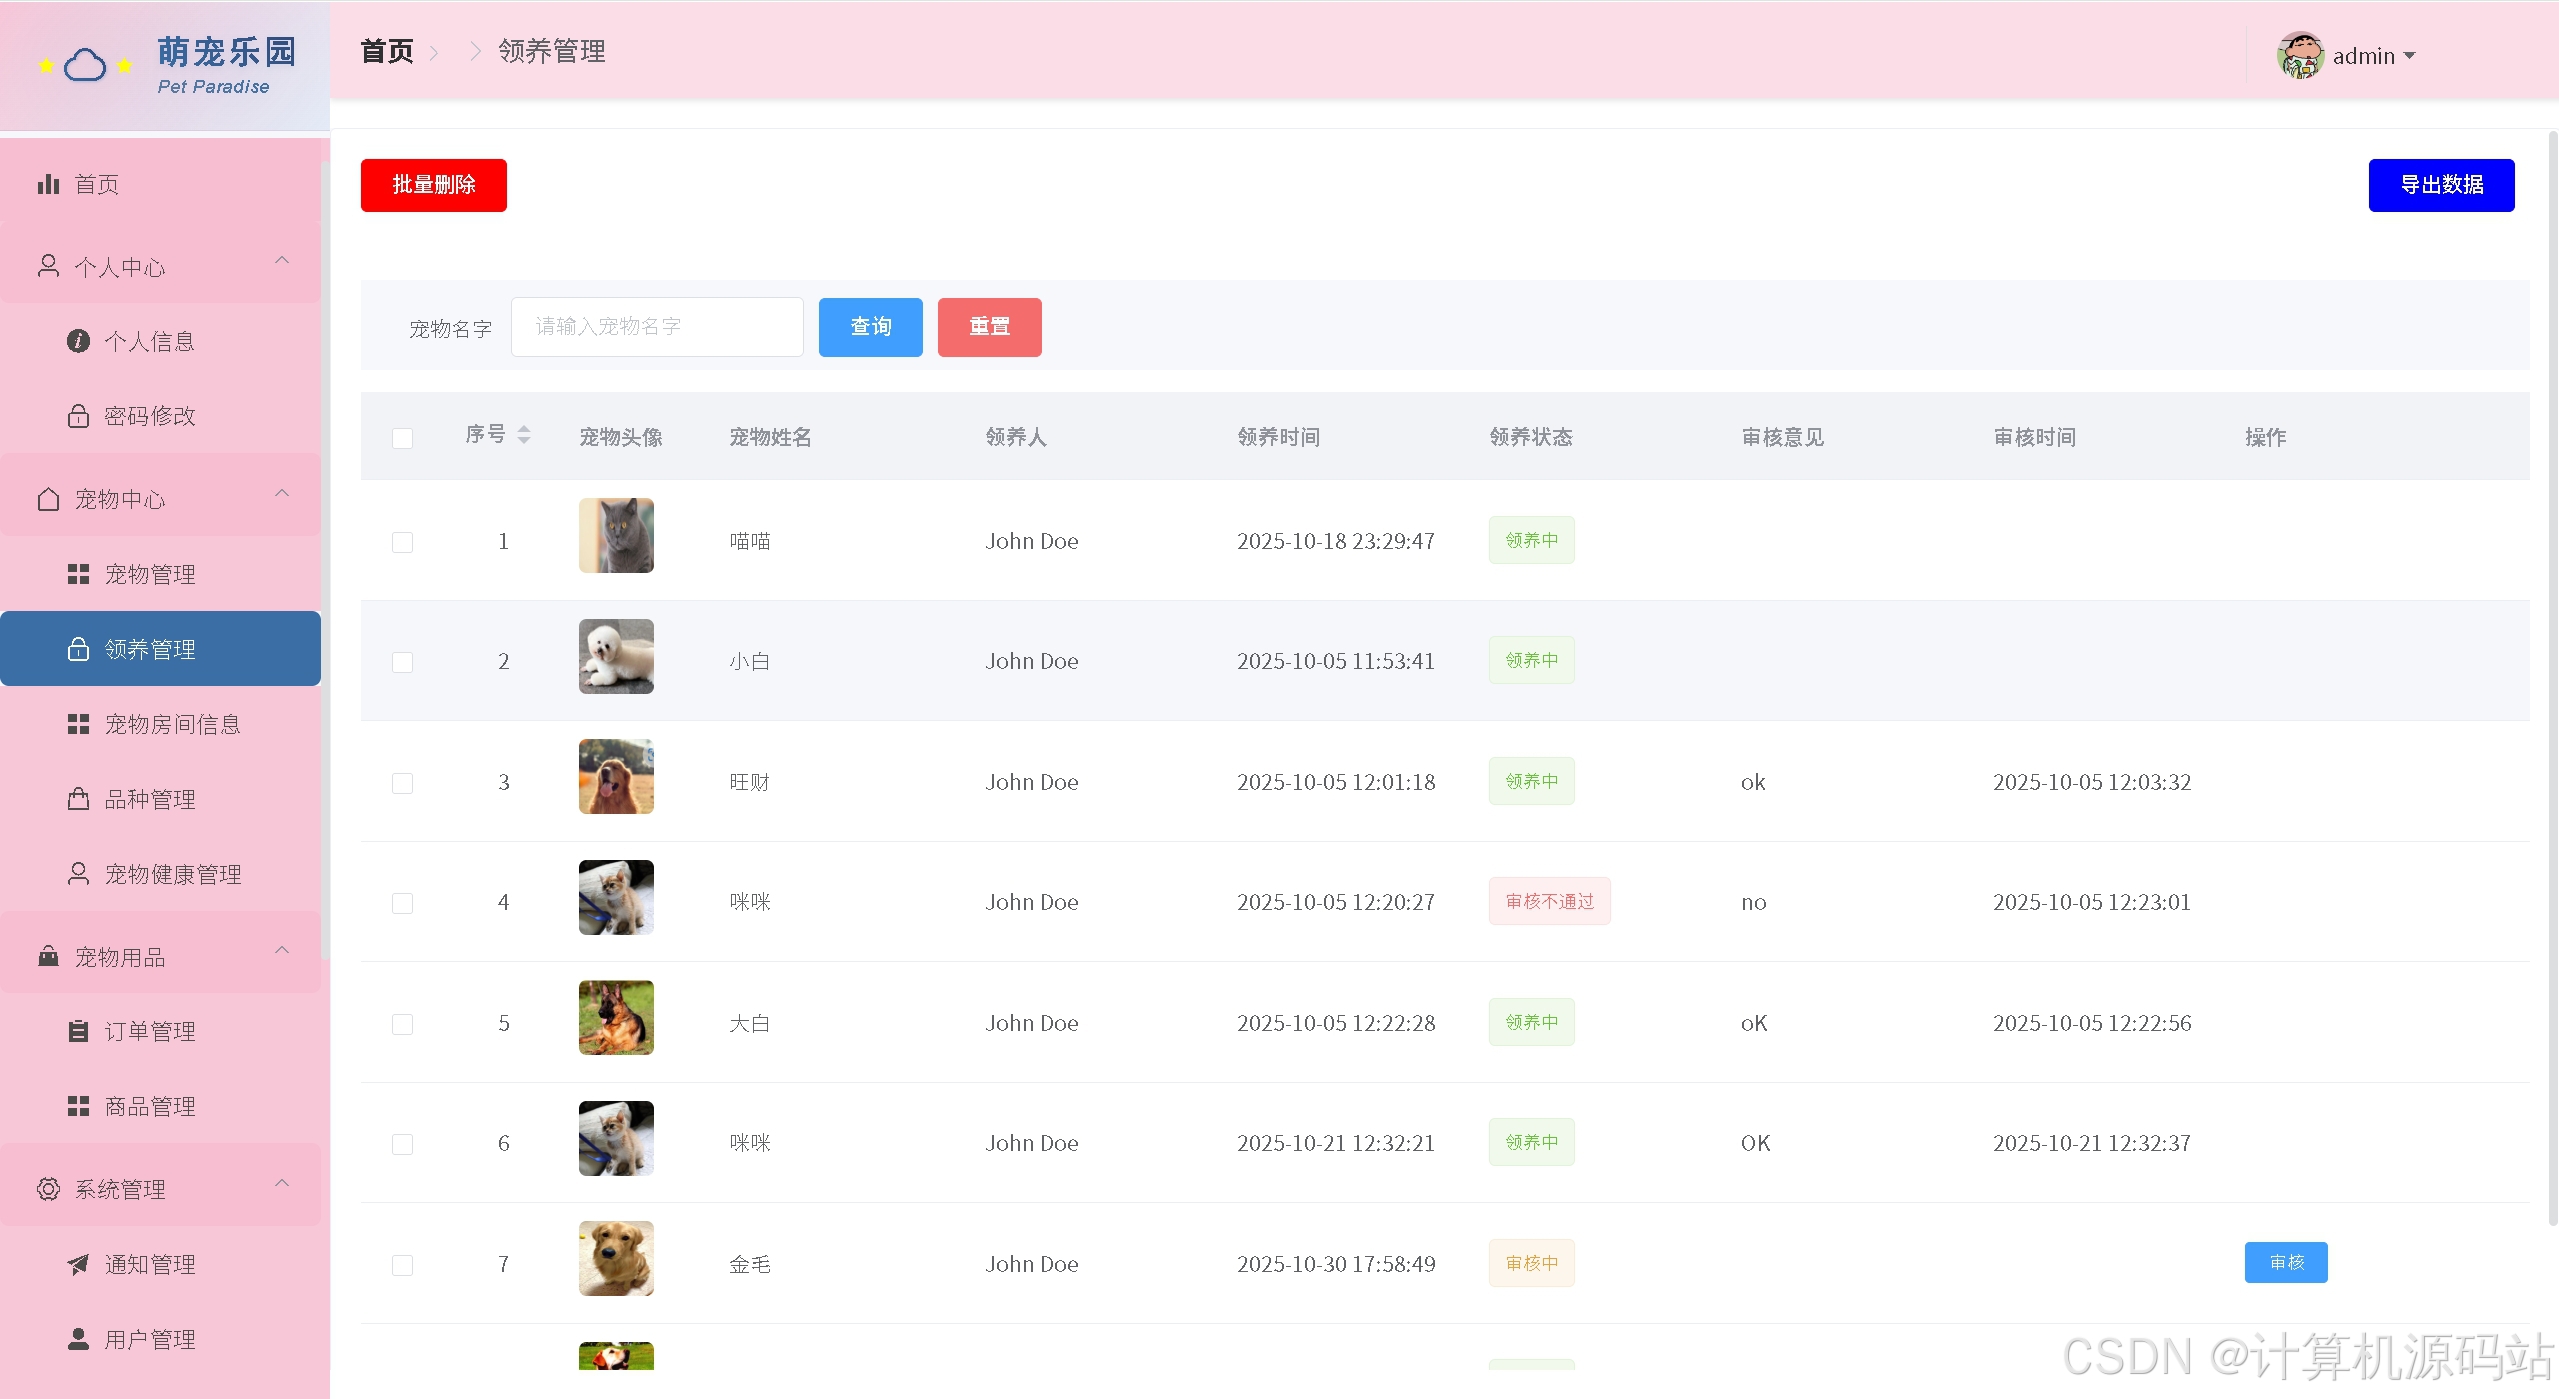Click the grid icon beside 宠物管理
Image resolution: width=2559 pixels, height=1399 pixels.
click(x=78, y=574)
